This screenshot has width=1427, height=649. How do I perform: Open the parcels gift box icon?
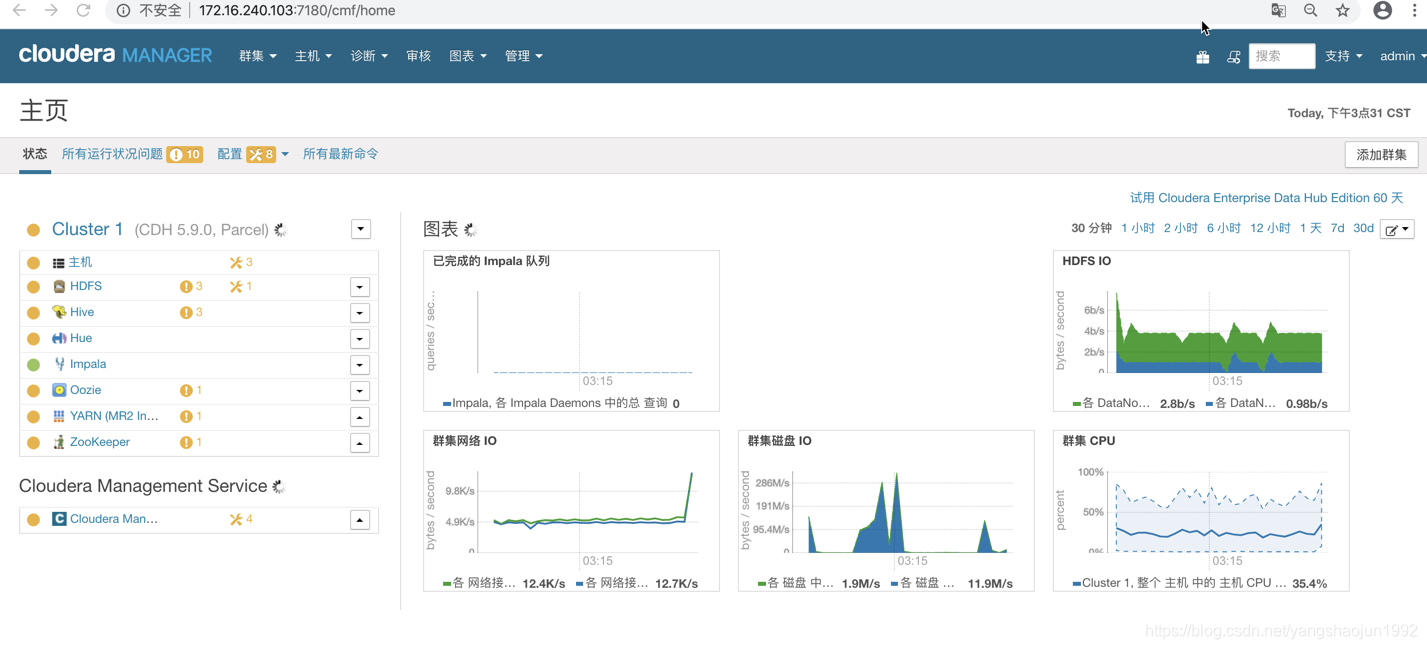click(1202, 57)
